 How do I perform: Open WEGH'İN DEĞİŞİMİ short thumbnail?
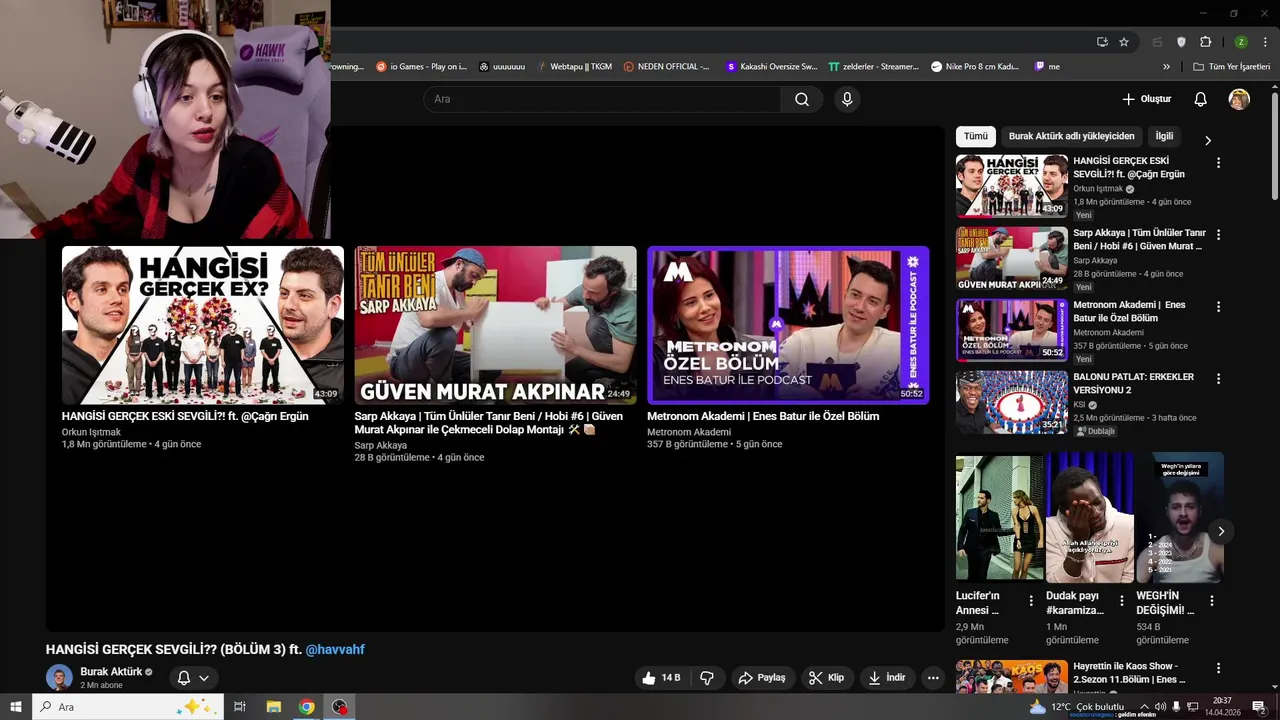pyautogui.click(x=1180, y=518)
